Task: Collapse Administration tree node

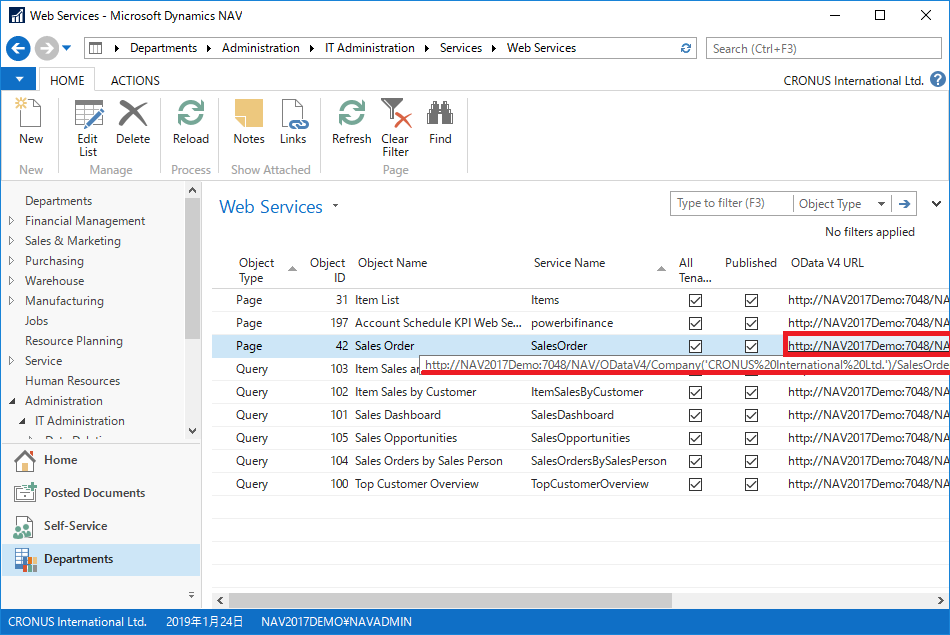Action: tap(12, 401)
